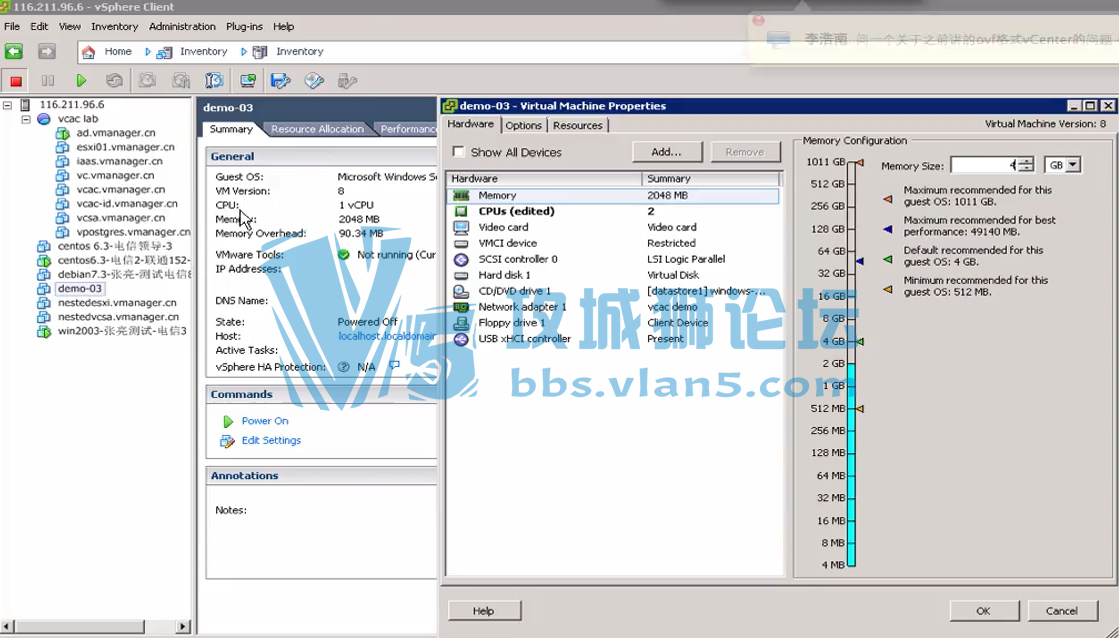Select esxi01.vmanager.cn in the inventory tree
This screenshot has width=1119, height=638.
126,147
